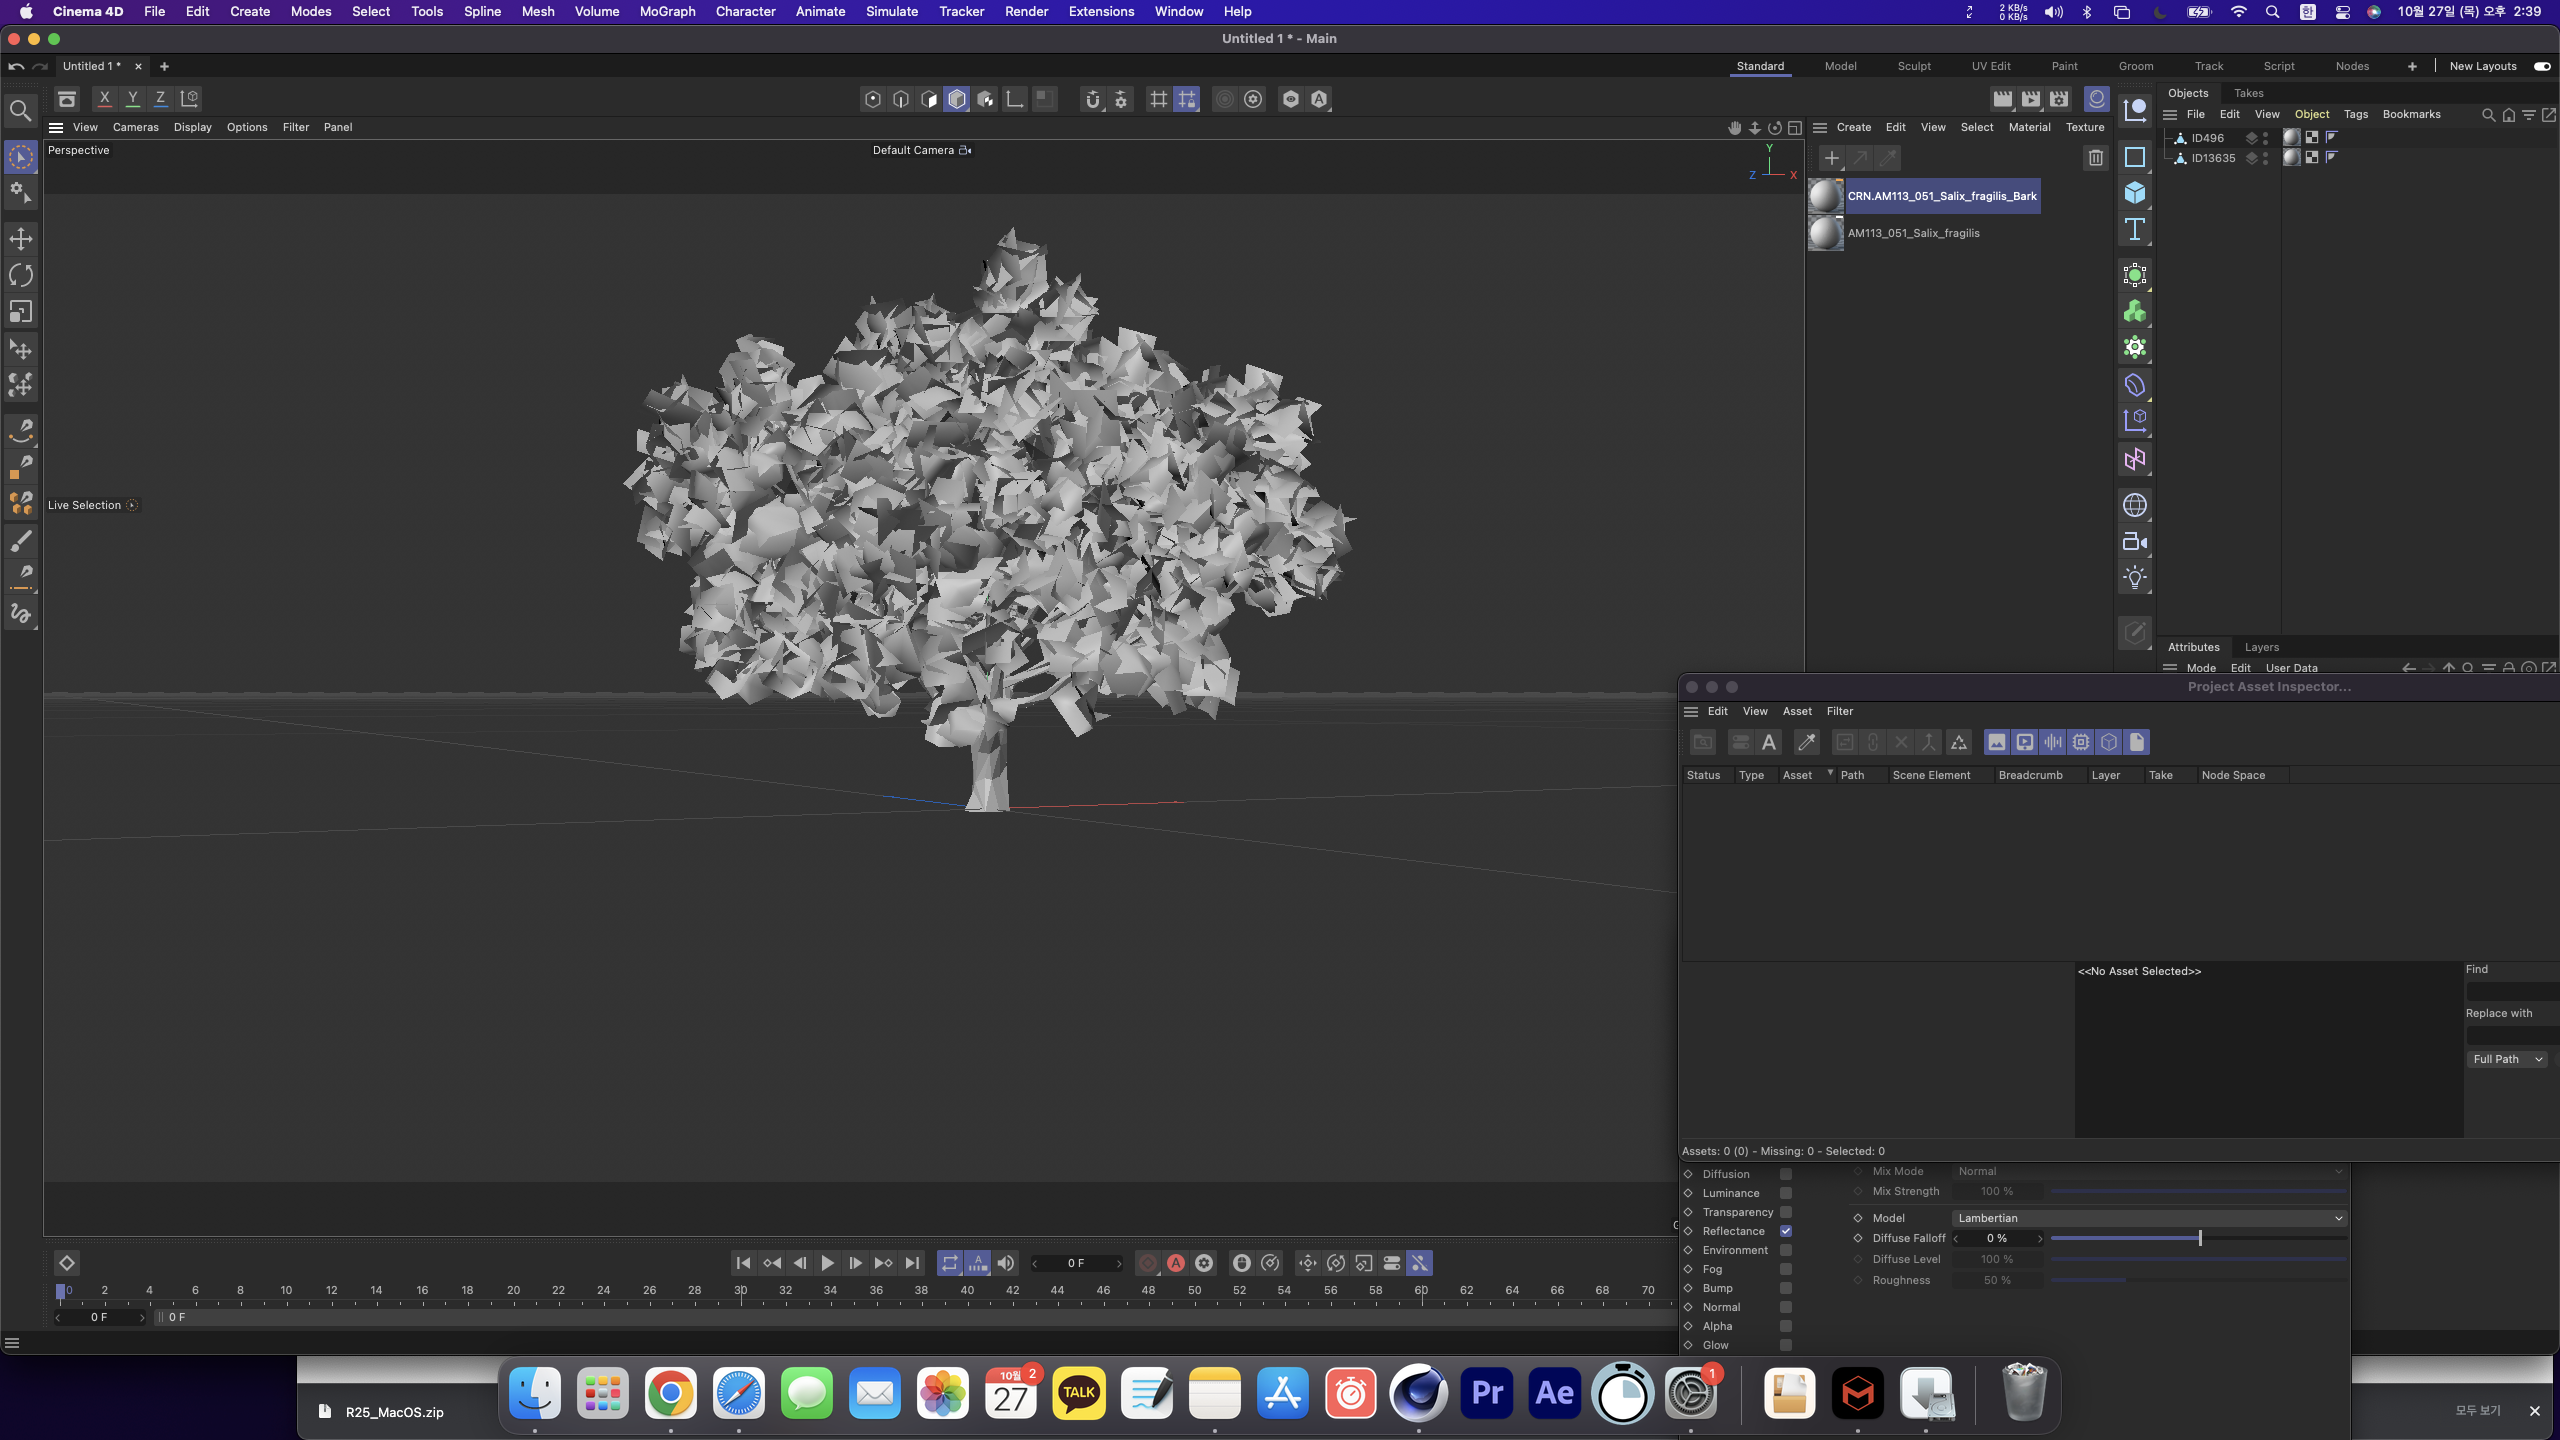Image resolution: width=2560 pixels, height=1440 pixels.
Task: Click the Snap enable icon
Action: 1094,98
